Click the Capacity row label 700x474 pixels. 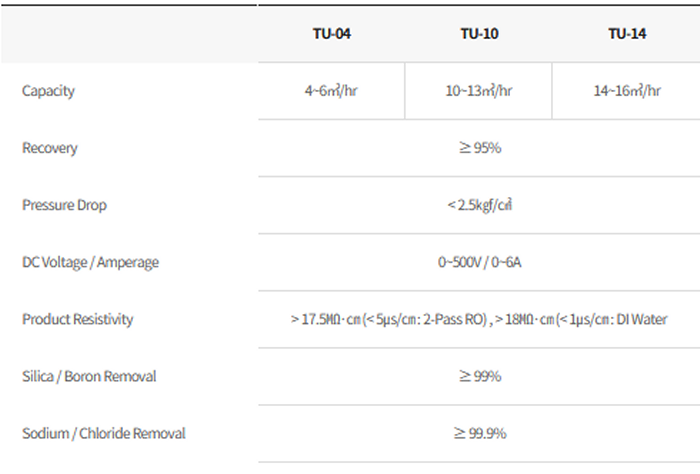pos(48,91)
